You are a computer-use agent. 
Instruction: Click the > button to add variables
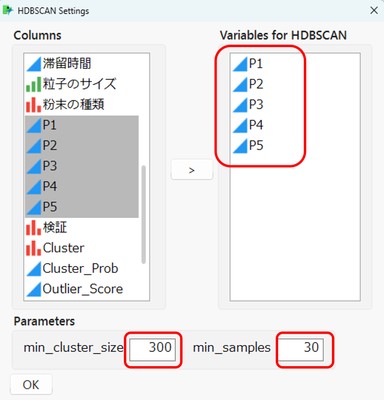(192, 170)
